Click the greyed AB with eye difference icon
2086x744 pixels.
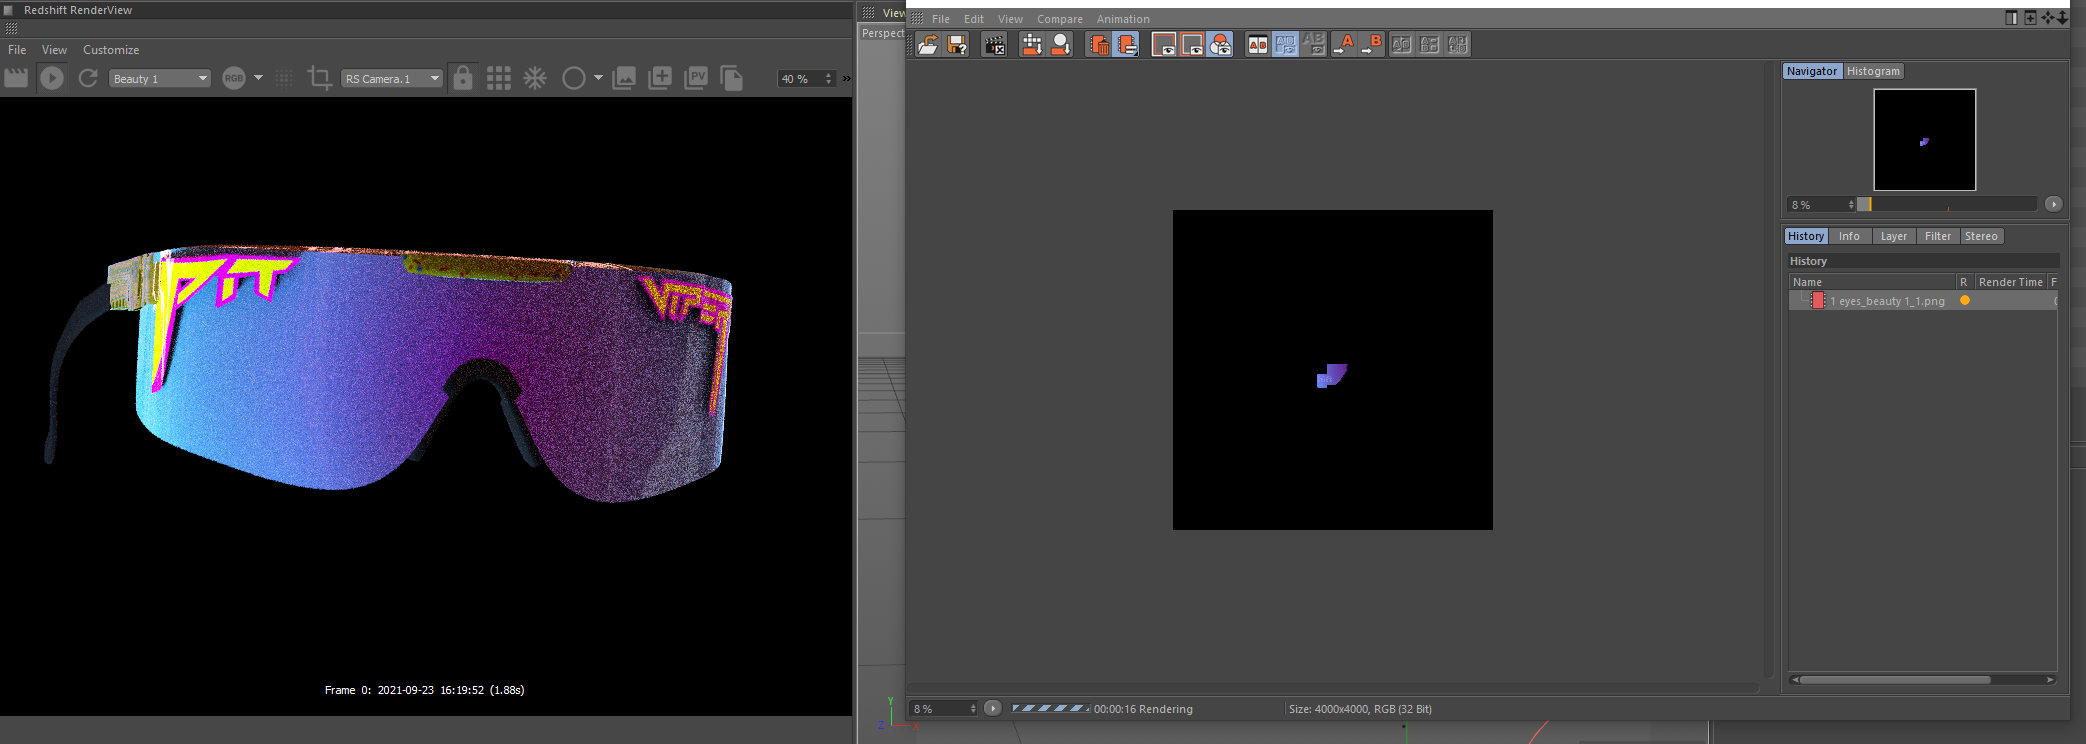click(1314, 44)
